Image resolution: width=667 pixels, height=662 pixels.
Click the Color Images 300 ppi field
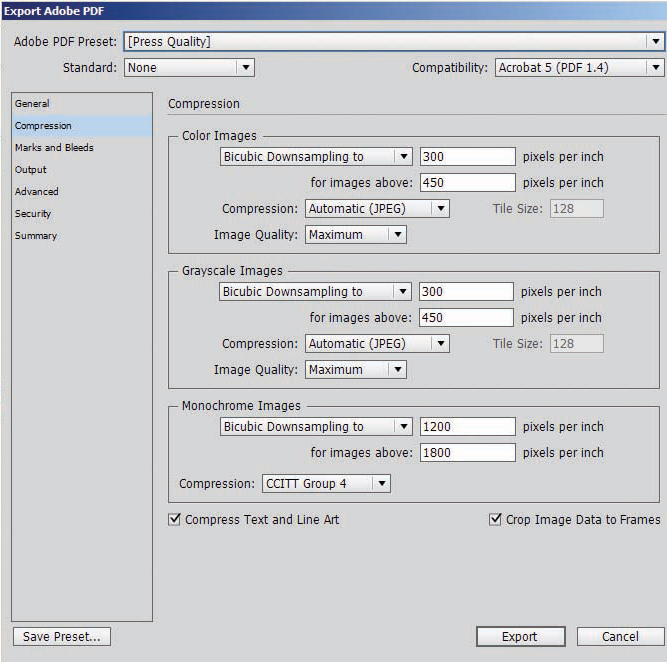(x=467, y=157)
